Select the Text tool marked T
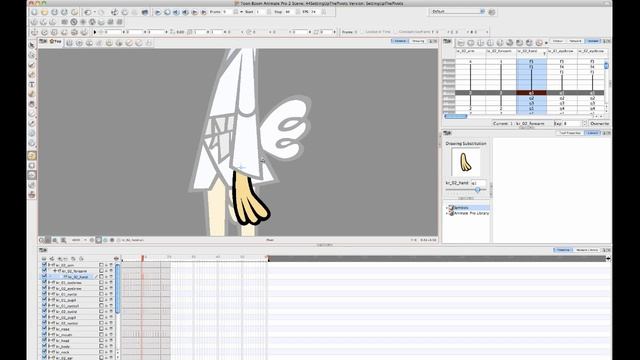This screenshot has width=640, height=360. point(32,84)
